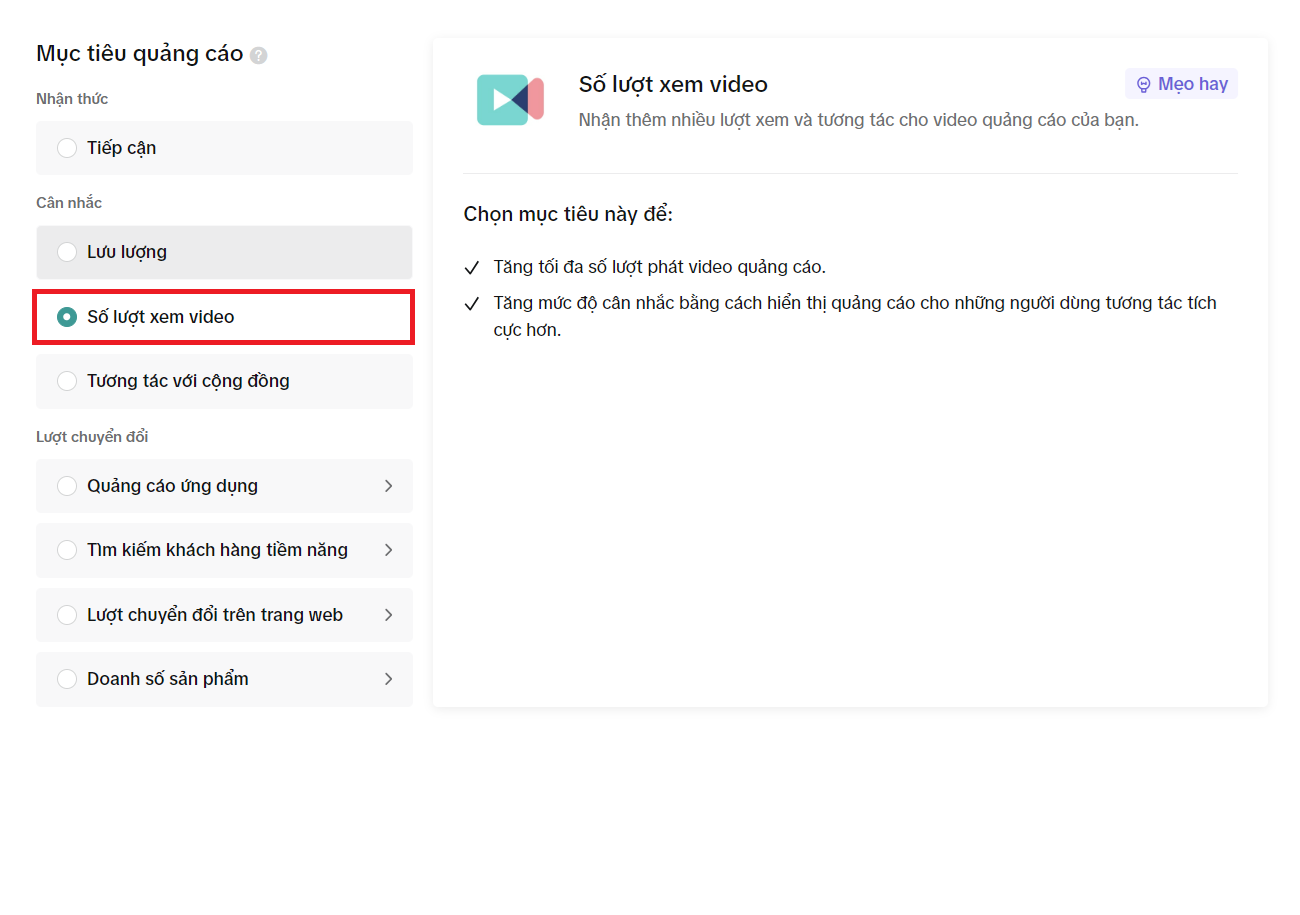Choose the Doanh số sản phẩm radio
Viewport: 1300px width, 915px height.
pyautogui.click(x=67, y=679)
